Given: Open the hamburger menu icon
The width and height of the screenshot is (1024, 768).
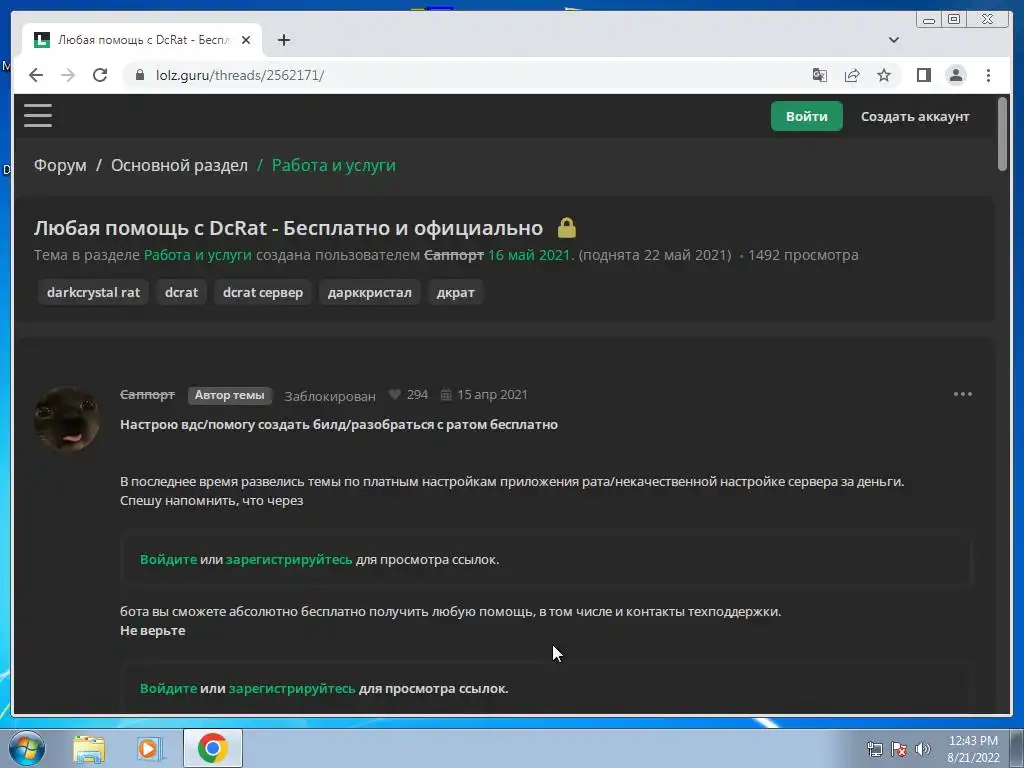Looking at the screenshot, I should coord(38,116).
